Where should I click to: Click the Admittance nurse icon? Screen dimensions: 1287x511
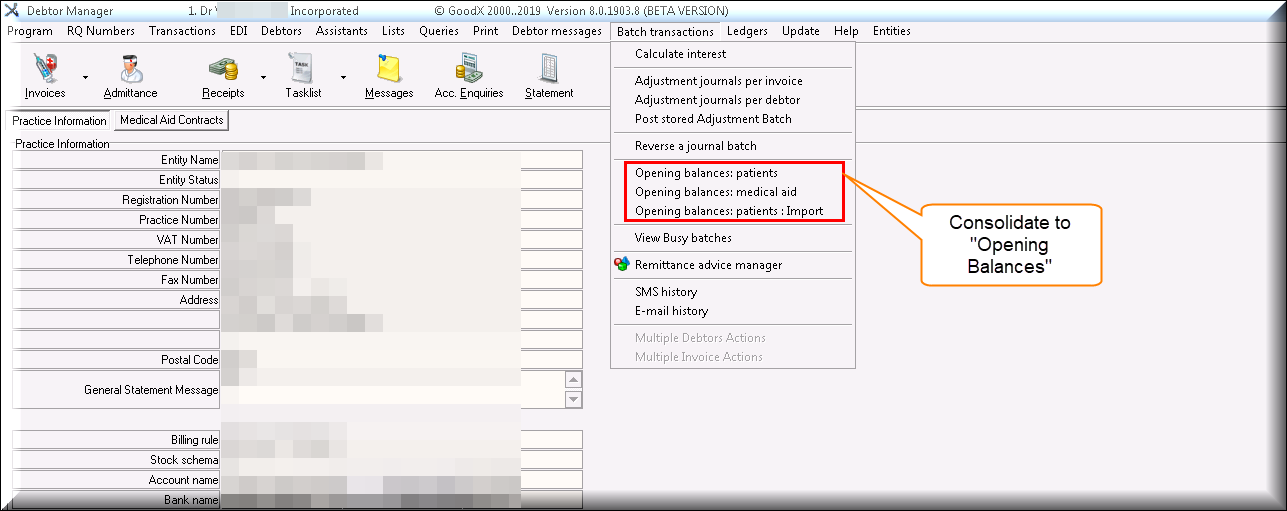point(130,68)
